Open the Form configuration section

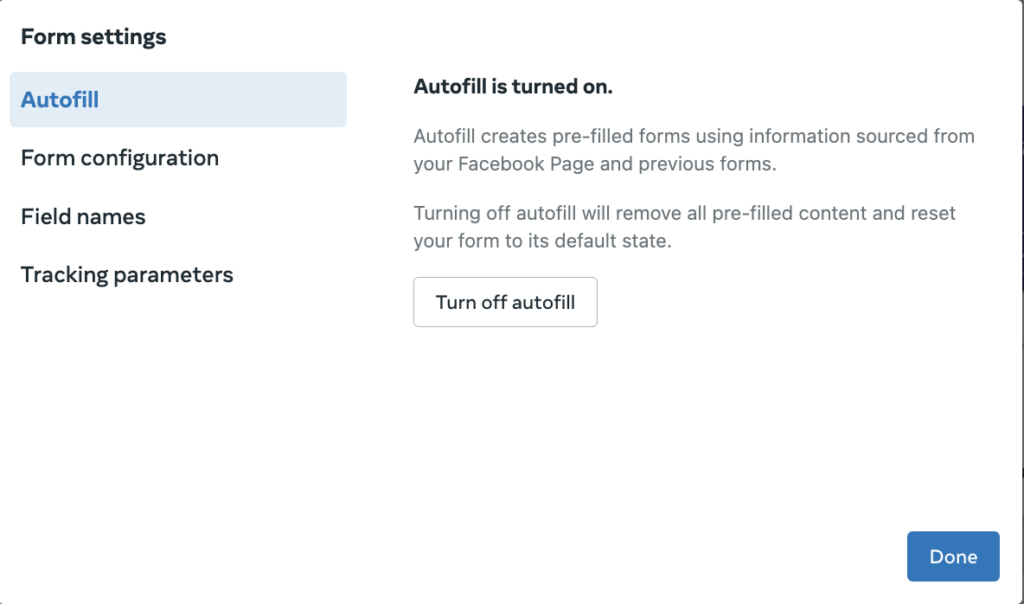[x=120, y=158]
